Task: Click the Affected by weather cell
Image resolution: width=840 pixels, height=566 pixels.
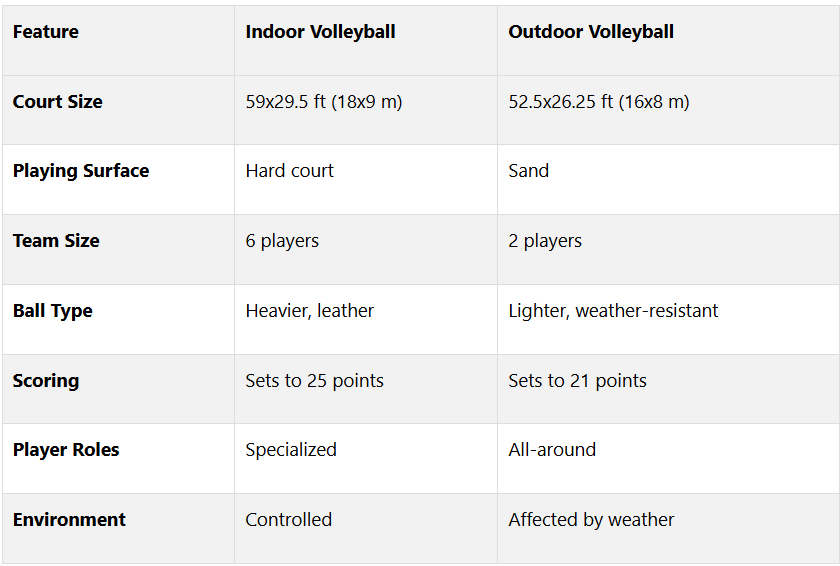Action: 591,520
